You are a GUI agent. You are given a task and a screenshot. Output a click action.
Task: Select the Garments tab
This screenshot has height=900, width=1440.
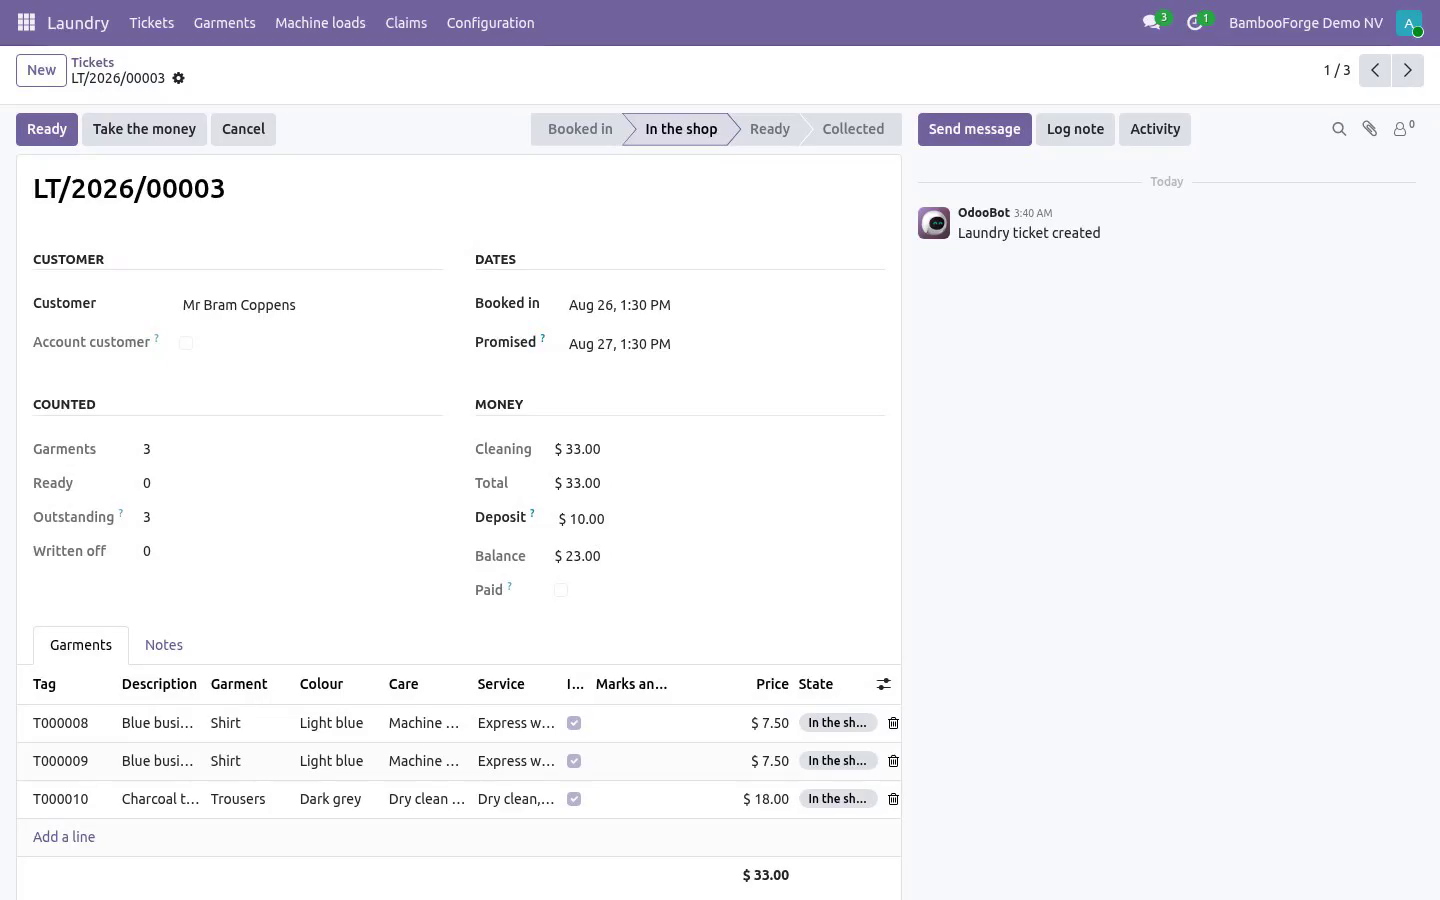81,645
